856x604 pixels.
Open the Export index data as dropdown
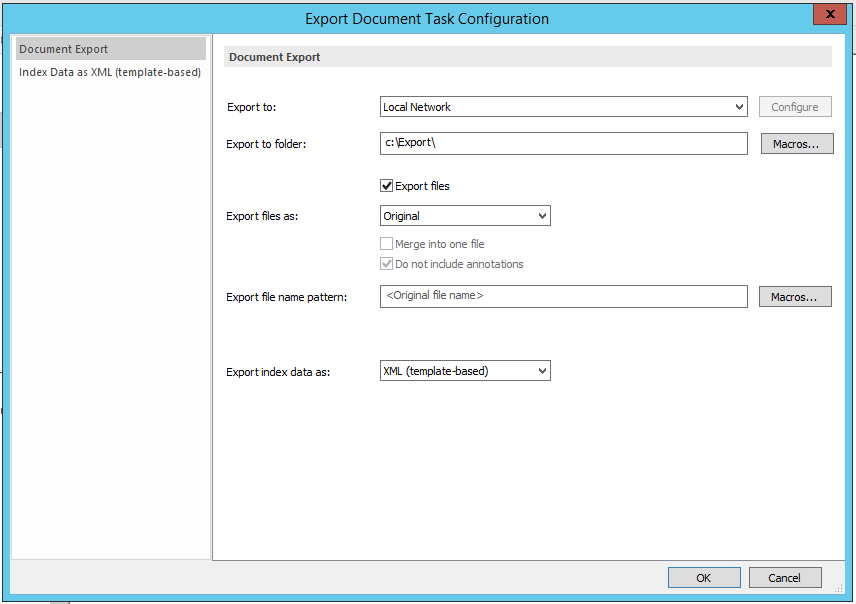(465, 370)
